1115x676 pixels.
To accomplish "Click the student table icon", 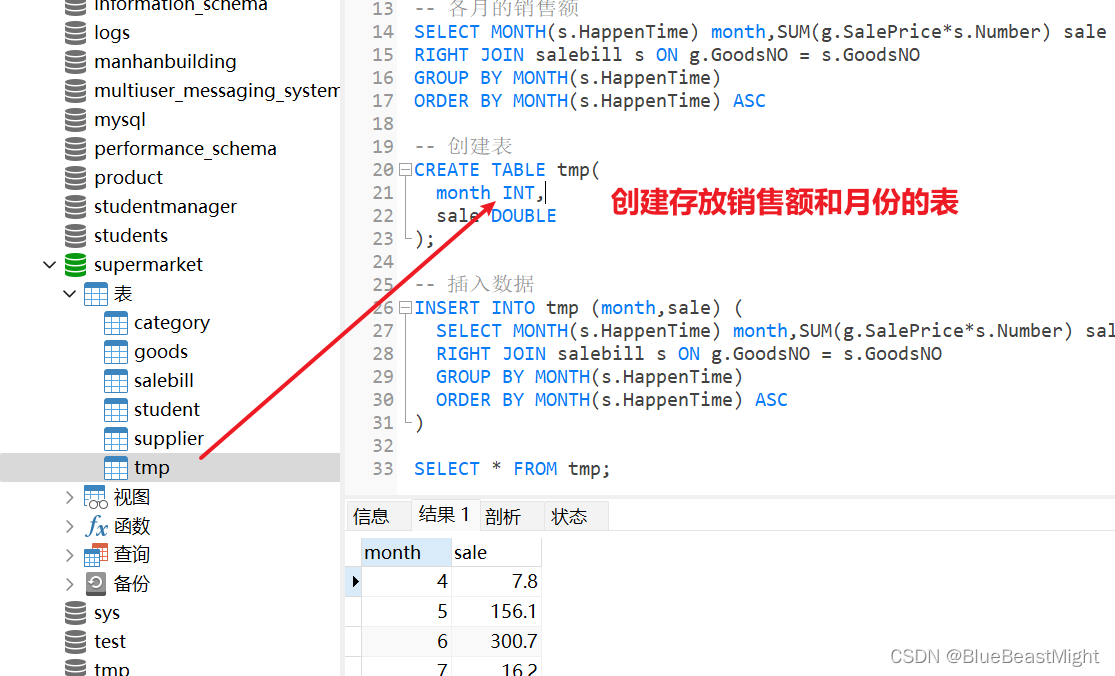I will [116, 410].
